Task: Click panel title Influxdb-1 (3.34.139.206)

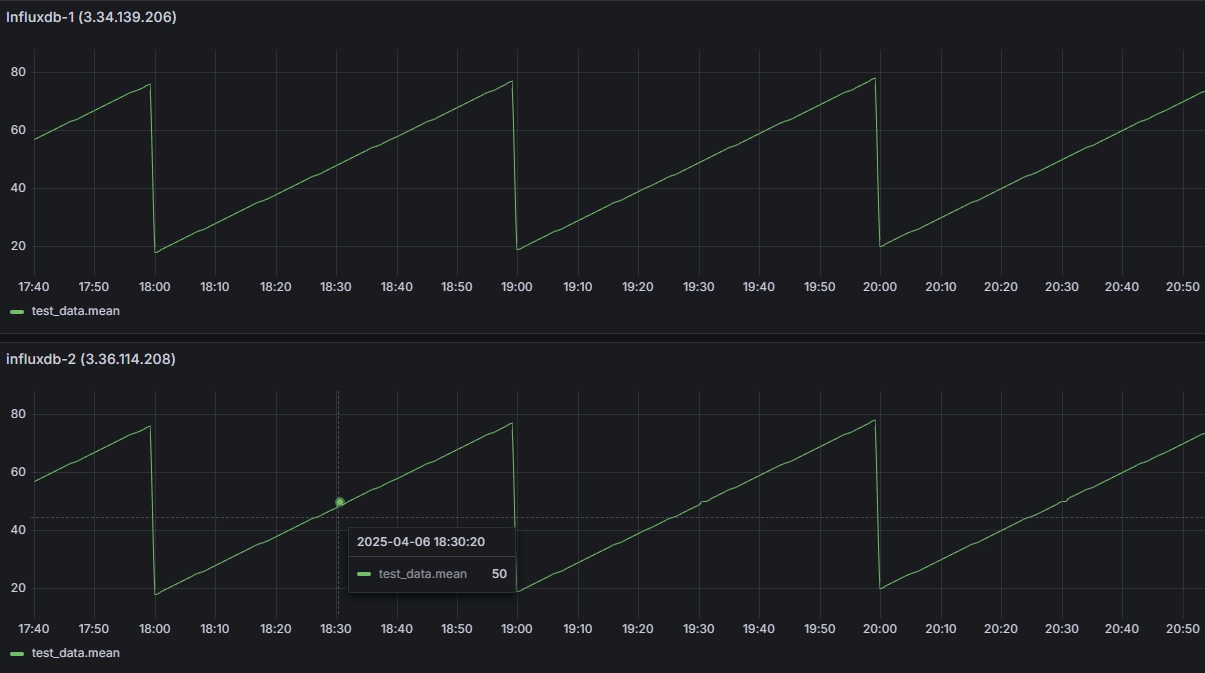Action: click(88, 16)
